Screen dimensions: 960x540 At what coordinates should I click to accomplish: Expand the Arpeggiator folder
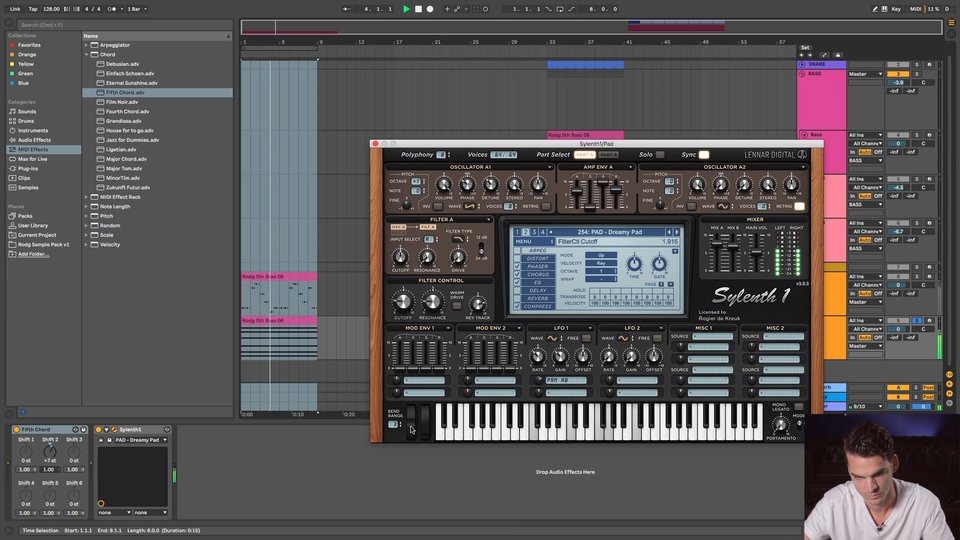[86, 45]
